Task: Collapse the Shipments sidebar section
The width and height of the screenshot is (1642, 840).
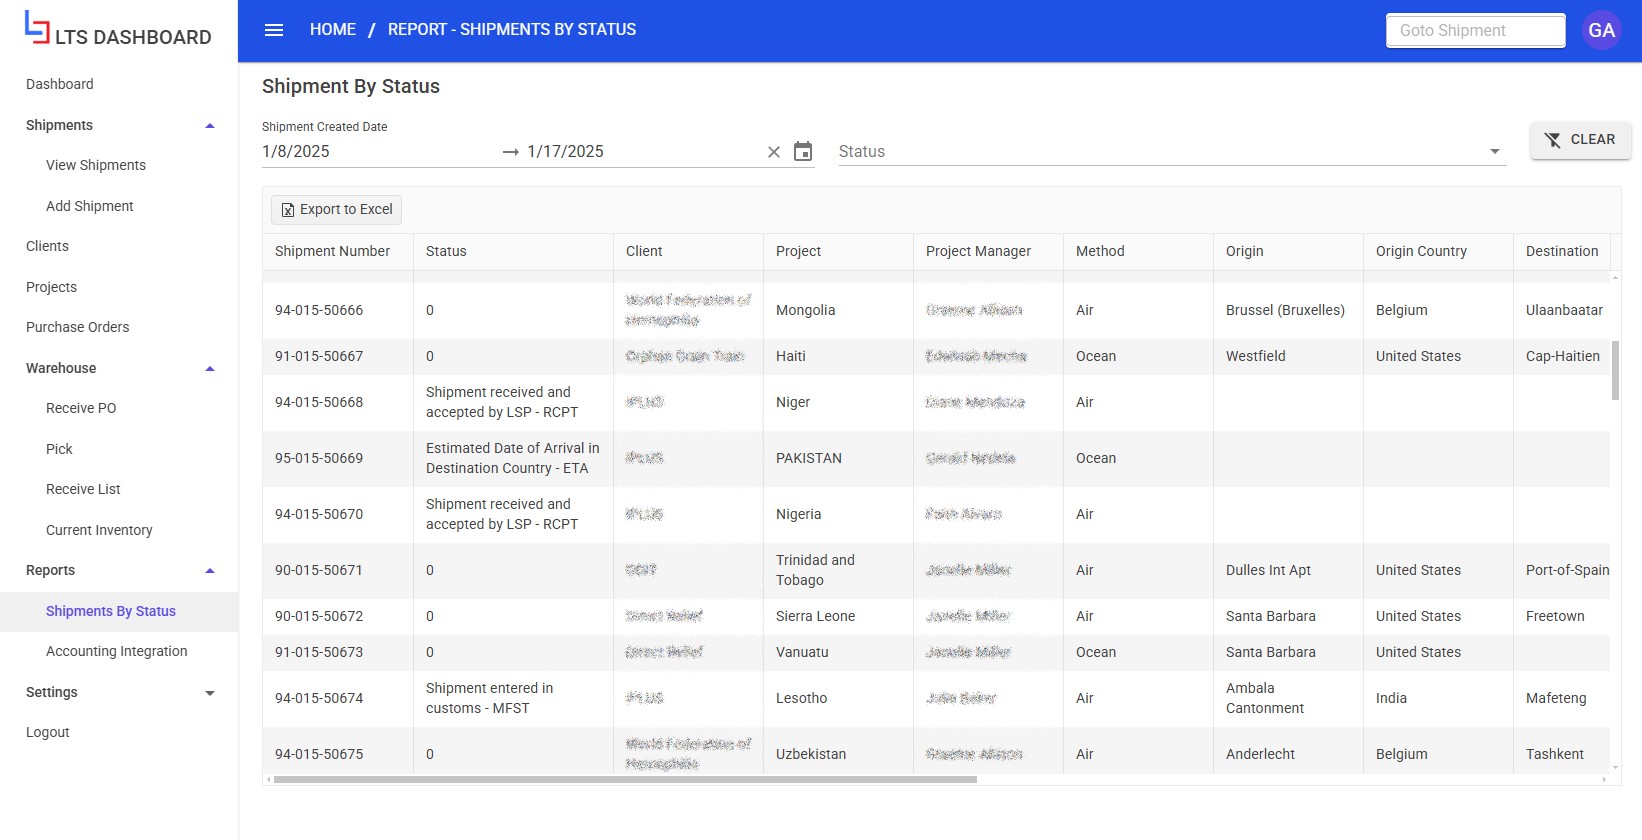Action: 210,126
